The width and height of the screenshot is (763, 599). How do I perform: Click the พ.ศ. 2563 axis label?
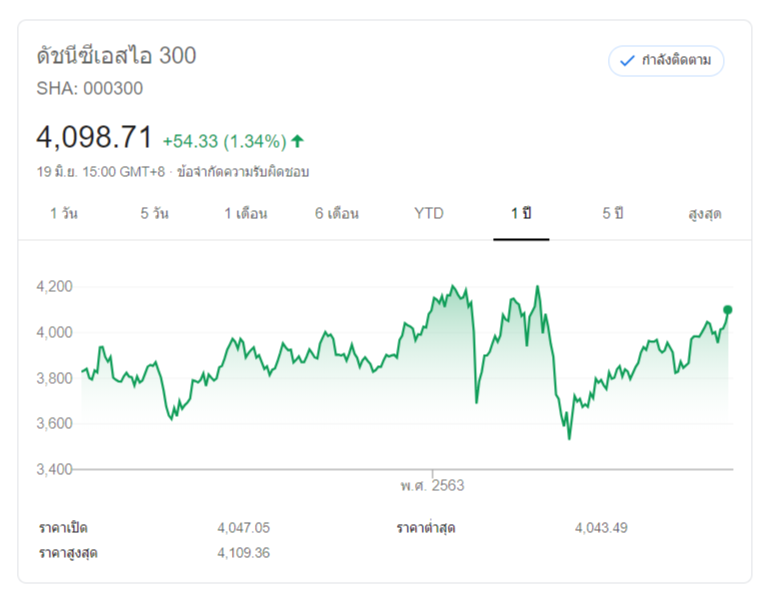432,486
